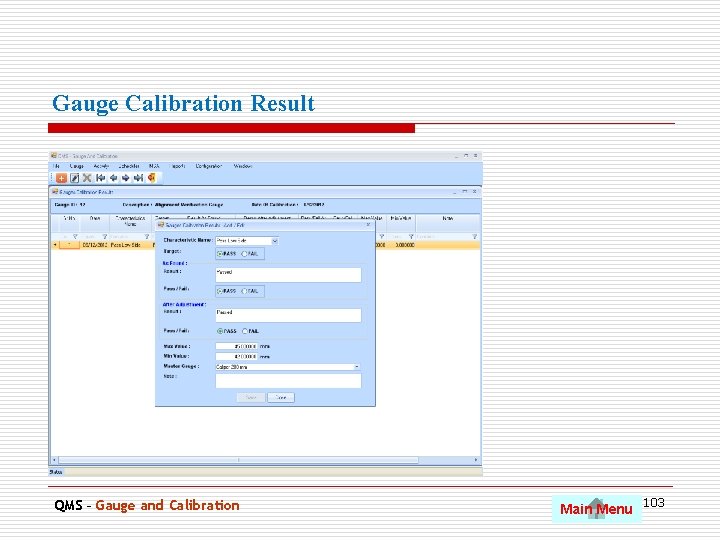
Task: Close the Add / Edit dialog with X
Action: [x=368, y=225]
